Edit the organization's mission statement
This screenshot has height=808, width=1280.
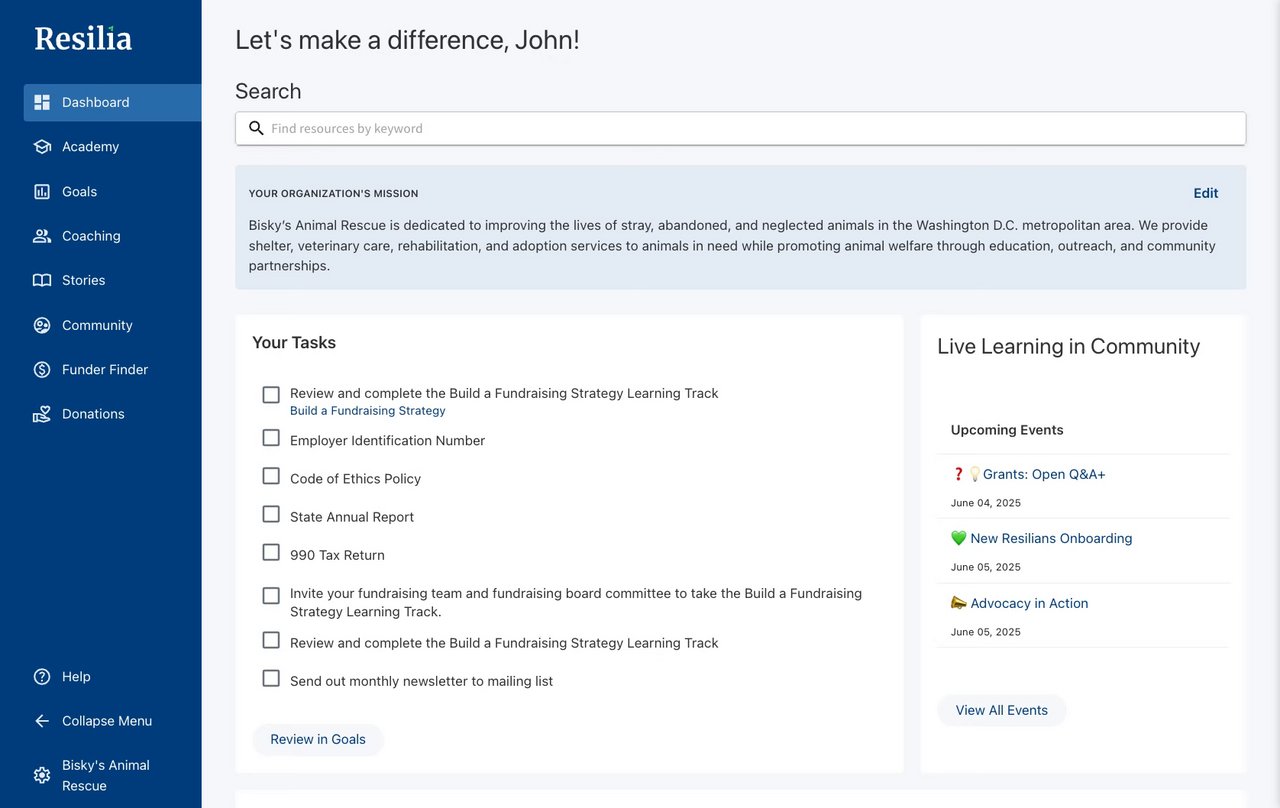(x=1205, y=193)
